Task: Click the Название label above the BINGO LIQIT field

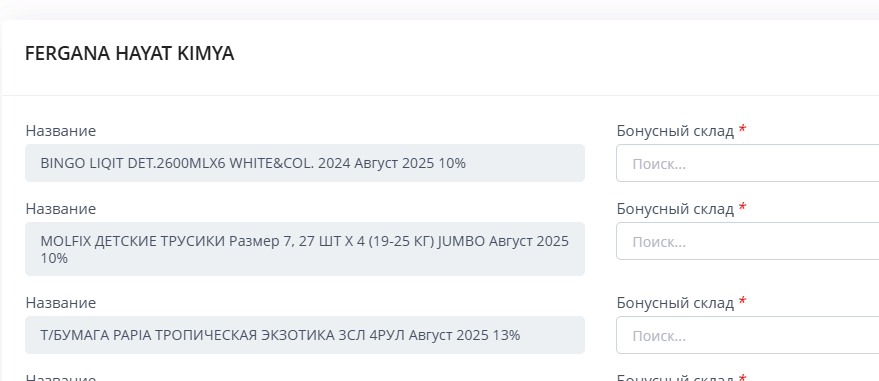Action: click(x=61, y=131)
